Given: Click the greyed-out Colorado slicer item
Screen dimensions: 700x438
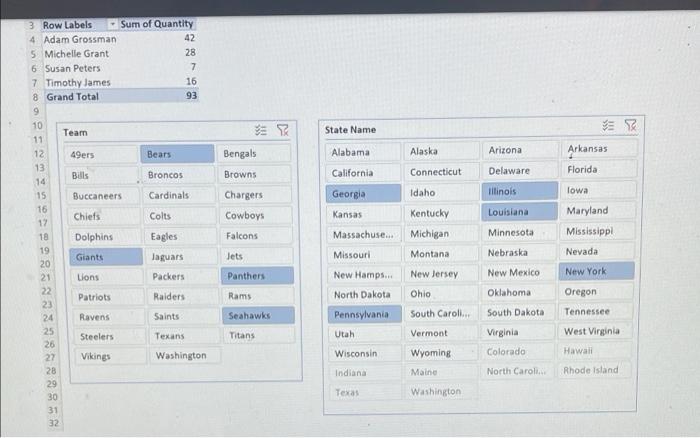Looking at the screenshot, I should pyautogui.click(x=518, y=351).
